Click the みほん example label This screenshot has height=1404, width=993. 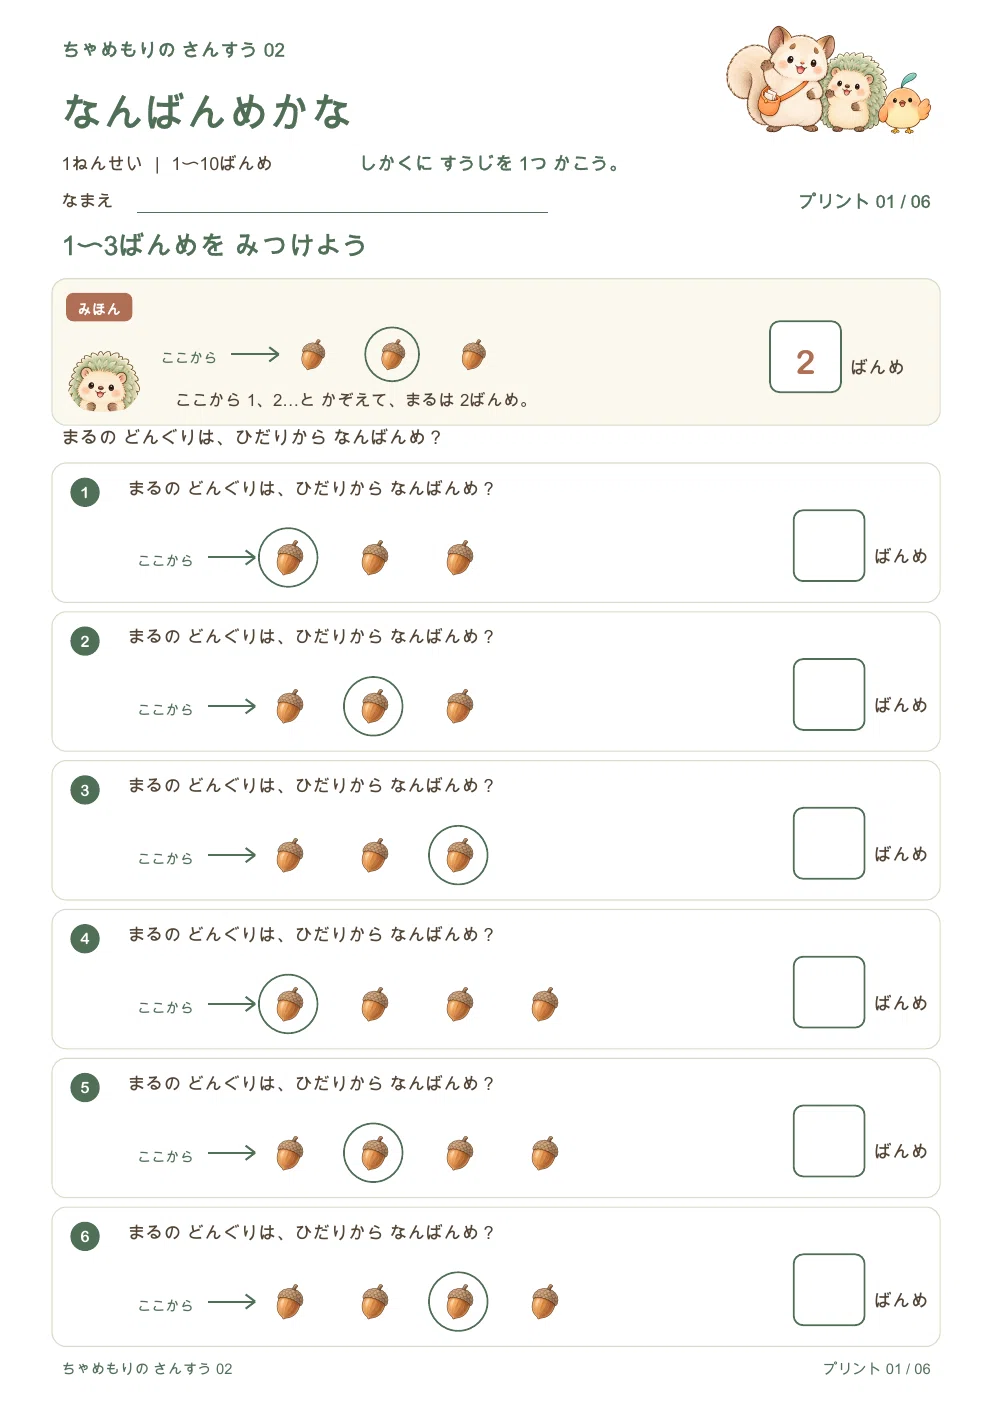tap(99, 308)
